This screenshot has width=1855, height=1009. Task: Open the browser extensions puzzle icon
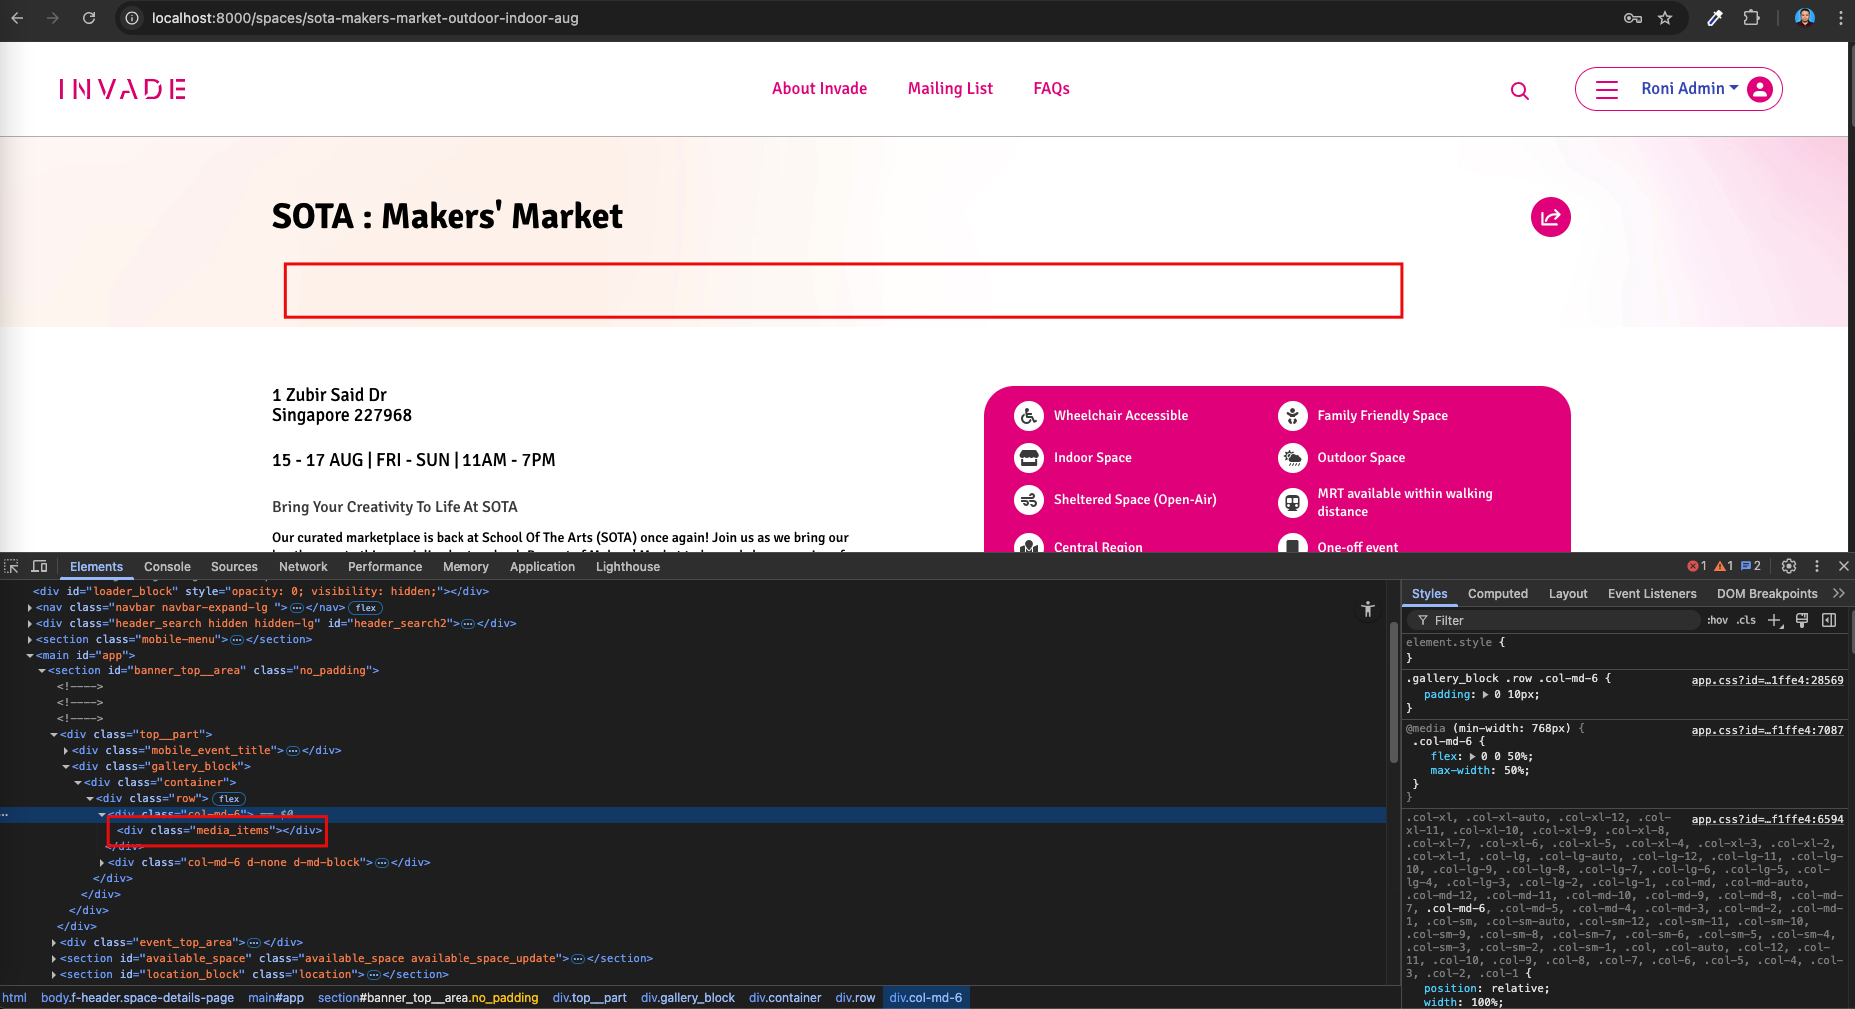tap(1751, 18)
